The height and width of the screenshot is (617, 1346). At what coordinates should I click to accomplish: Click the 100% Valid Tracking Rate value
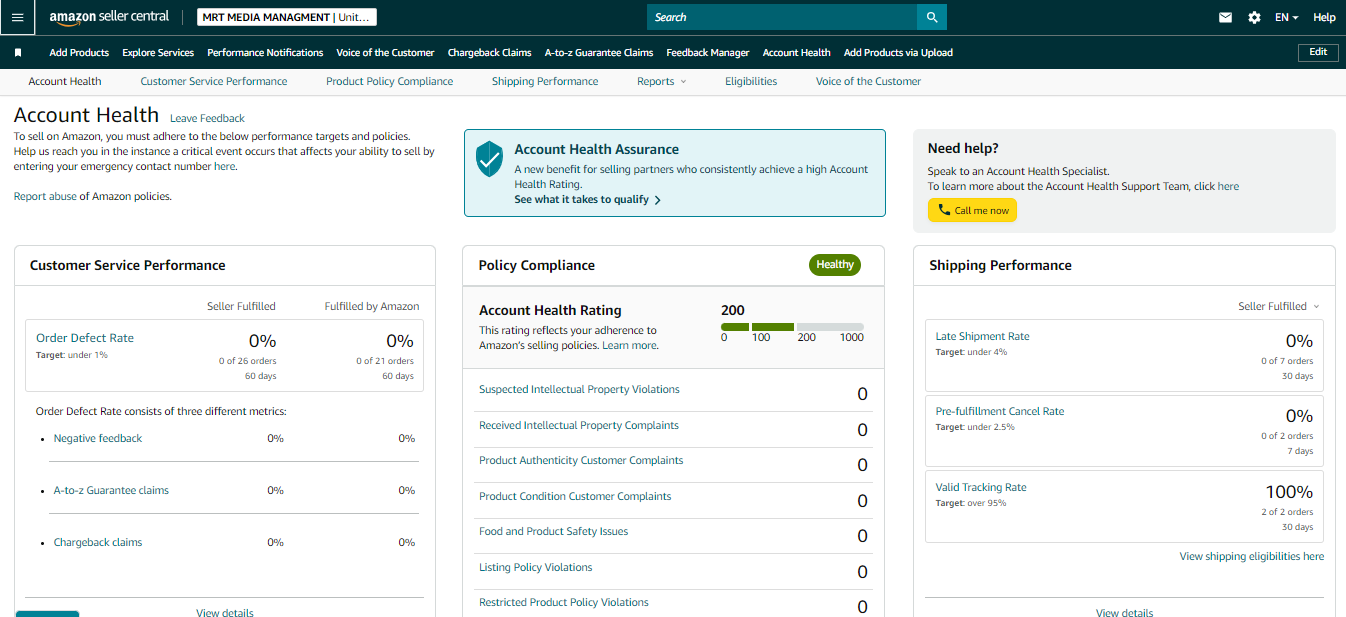(1290, 492)
